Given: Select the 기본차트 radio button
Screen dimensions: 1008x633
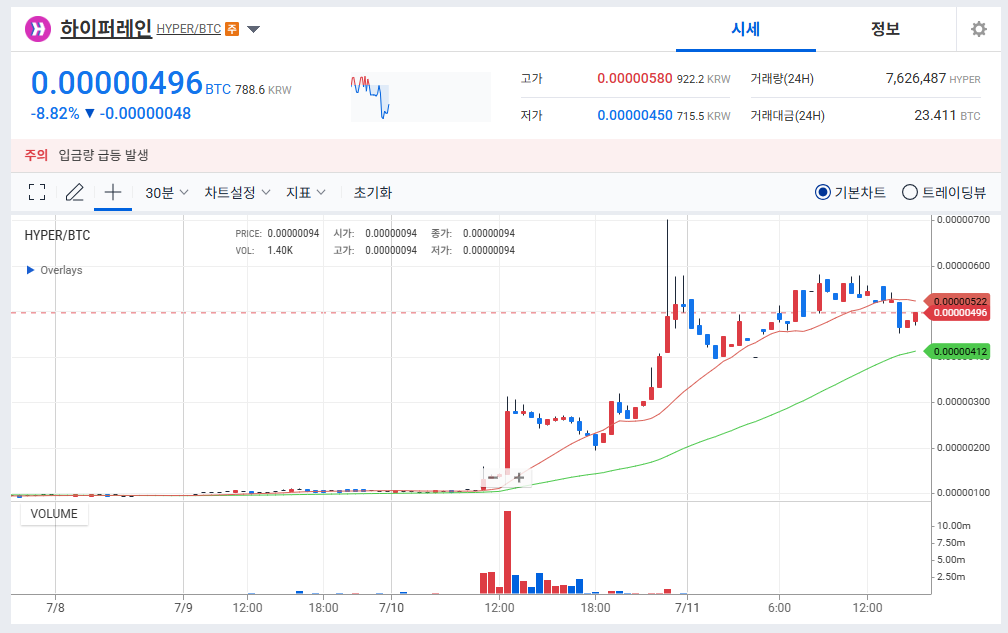Looking at the screenshot, I should click(823, 191).
